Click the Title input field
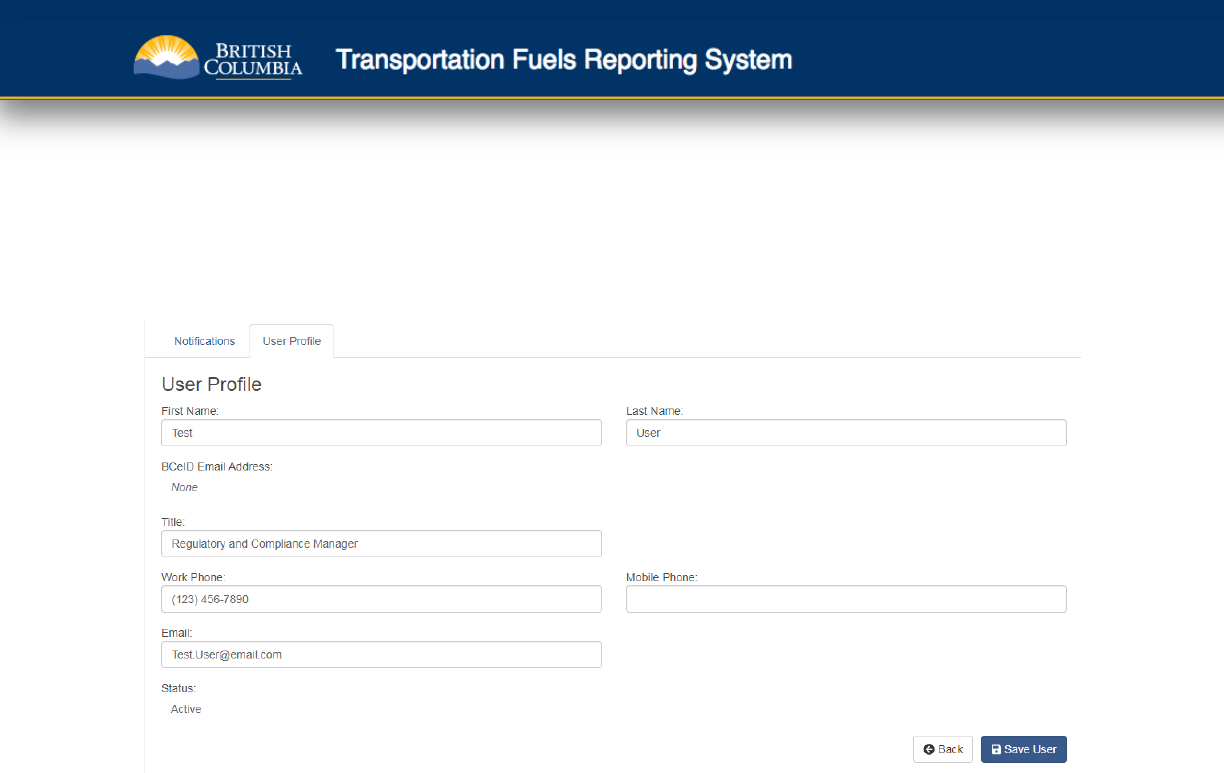The width and height of the screenshot is (1224, 773). click(x=381, y=543)
